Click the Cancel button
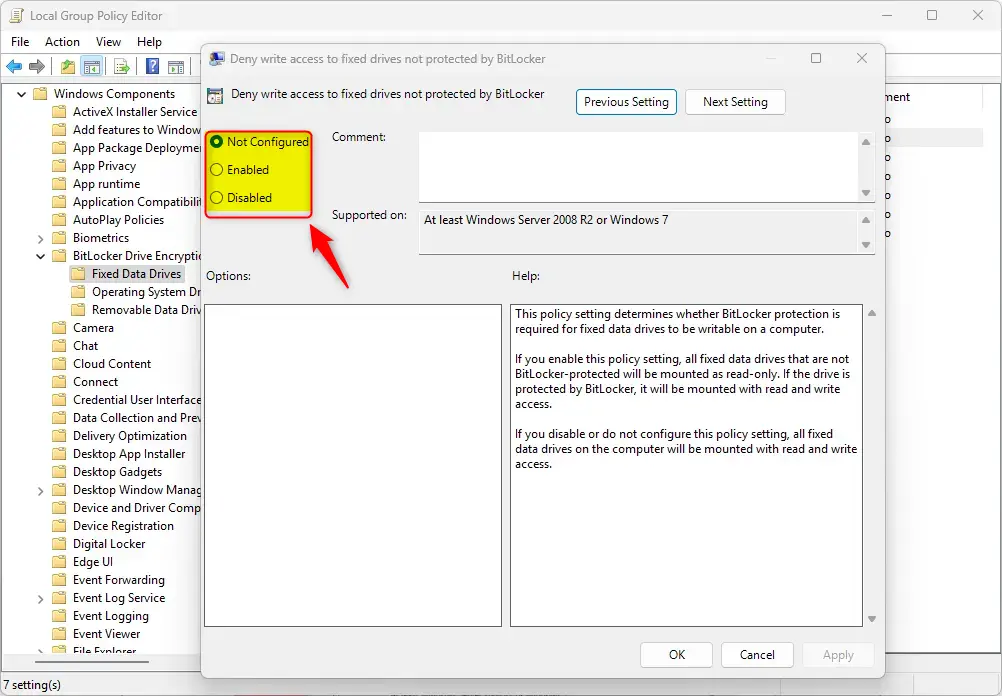This screenshot has width=1002, height=696. (757, 654)
